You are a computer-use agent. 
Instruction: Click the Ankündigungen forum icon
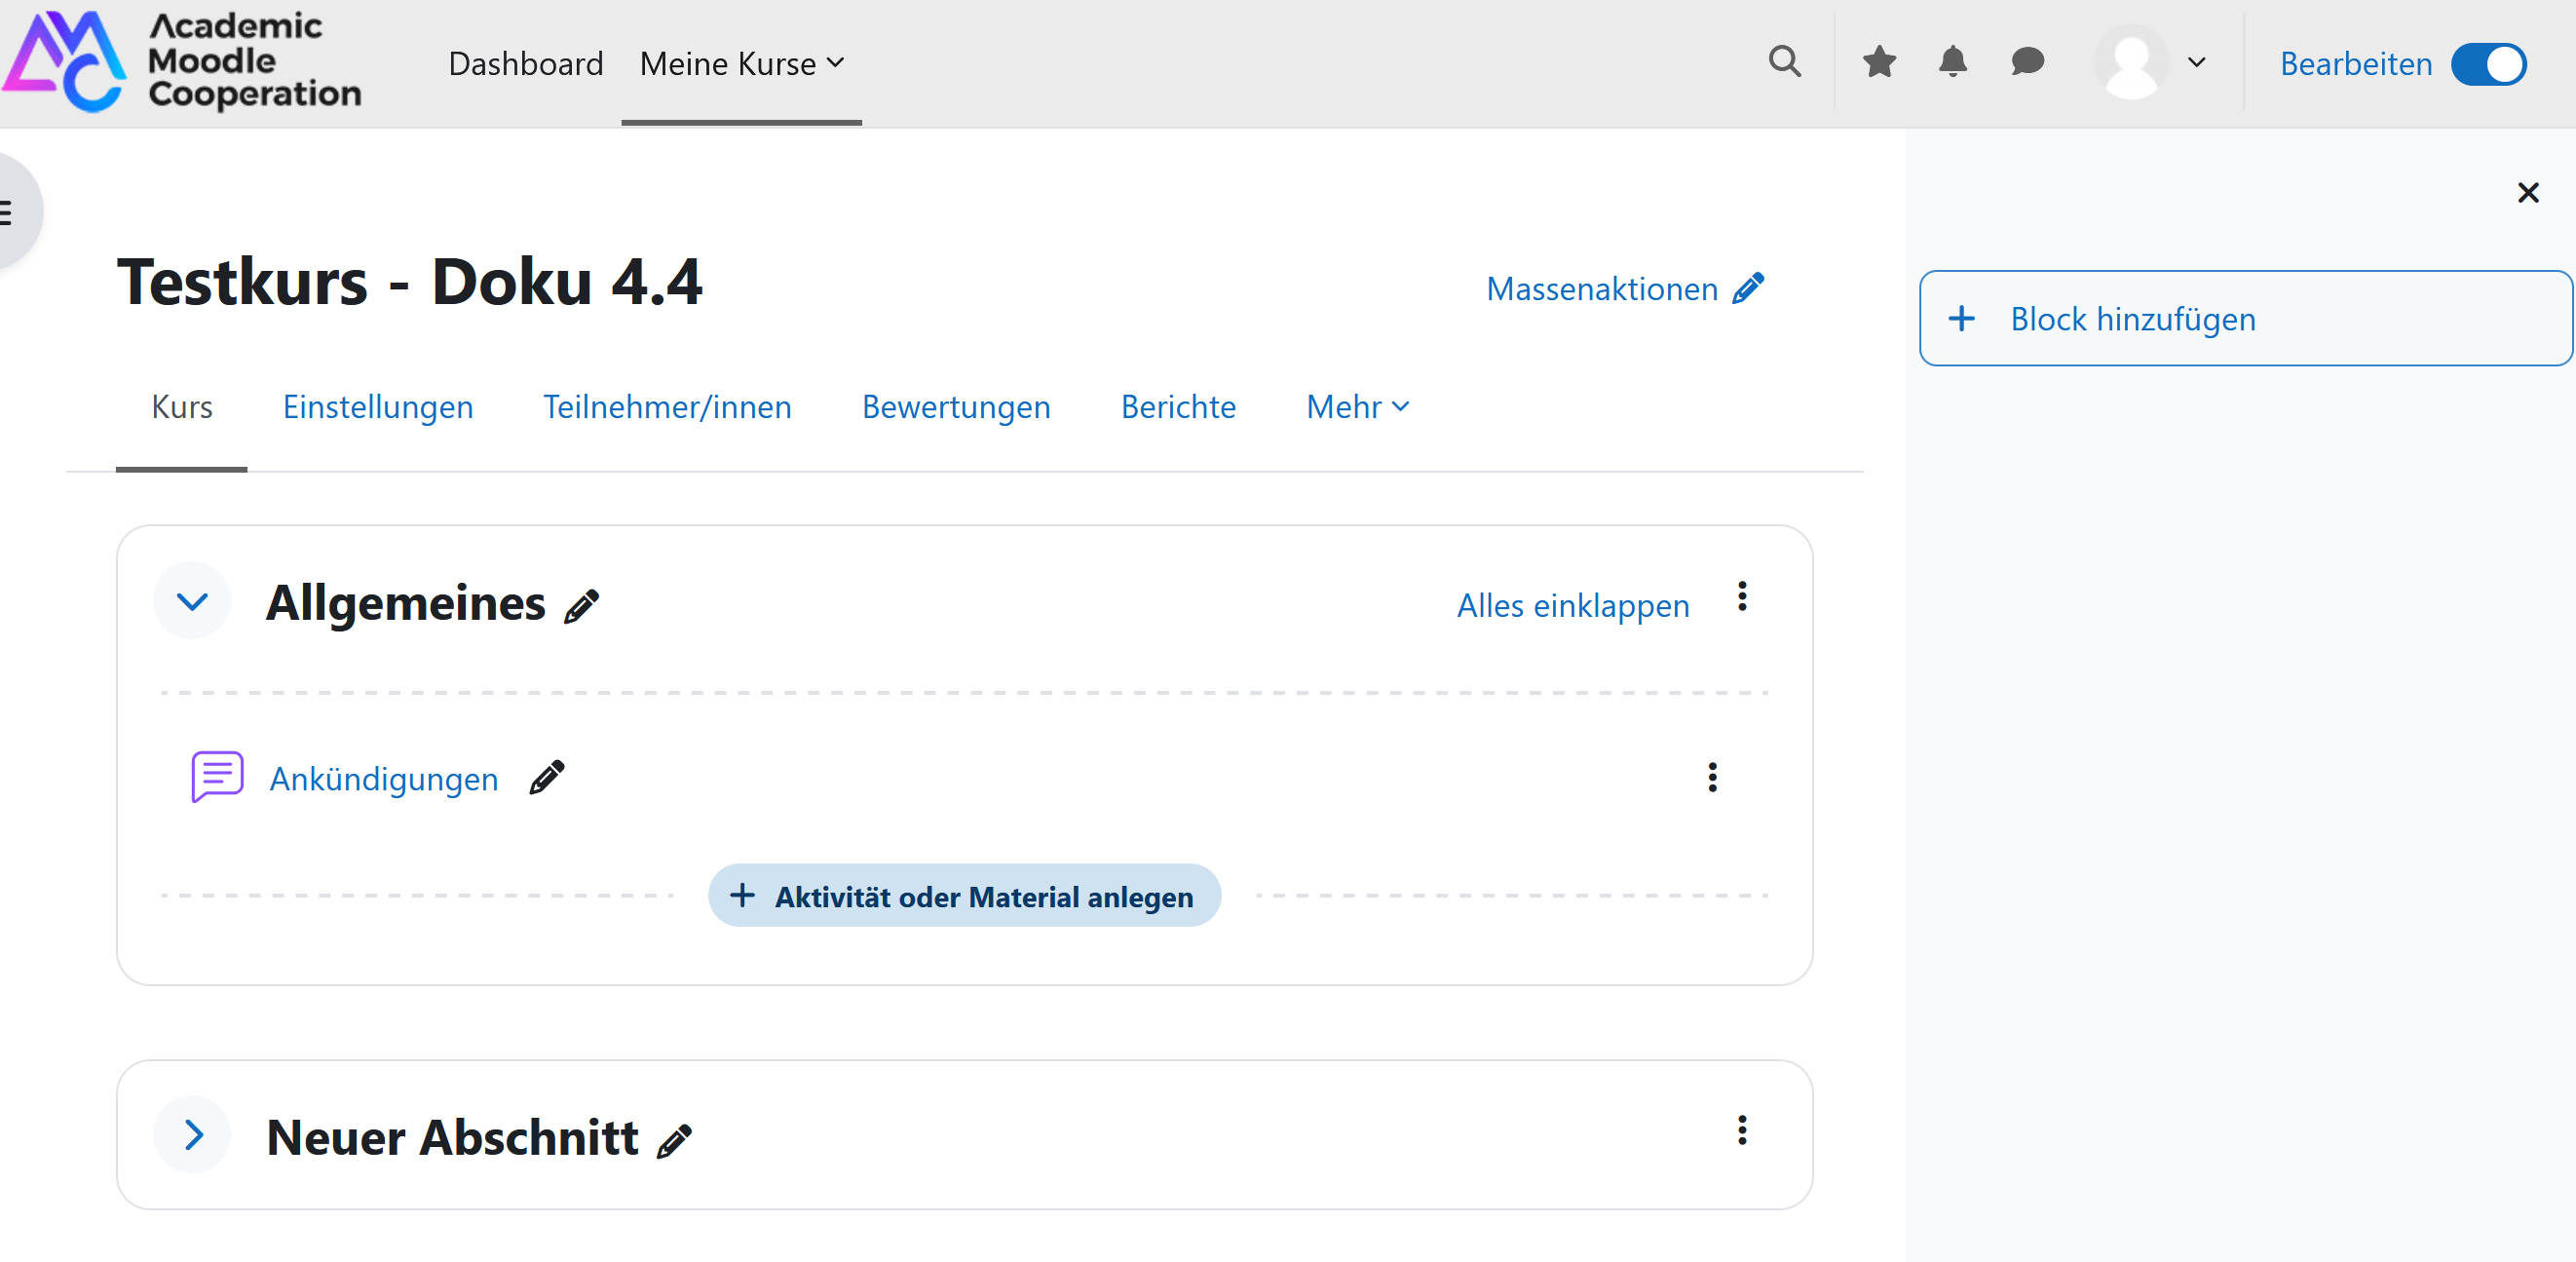point(217,777)
